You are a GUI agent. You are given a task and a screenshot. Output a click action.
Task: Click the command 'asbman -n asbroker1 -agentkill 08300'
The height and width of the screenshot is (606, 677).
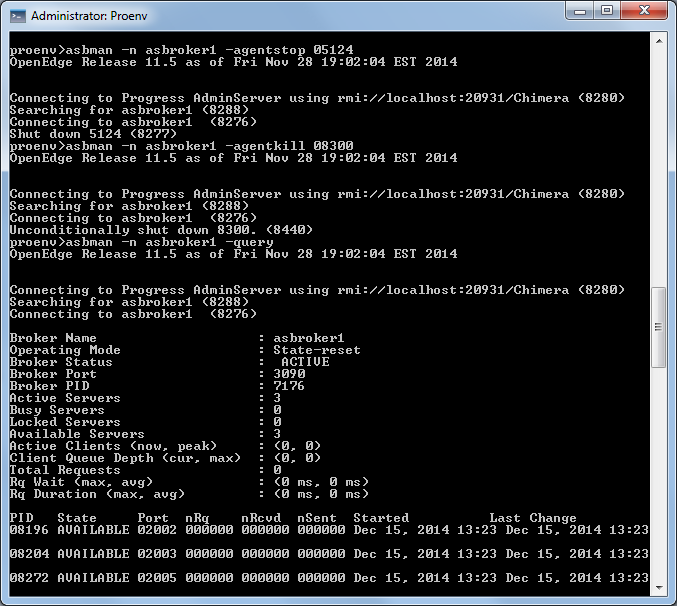tap(209, 146)
